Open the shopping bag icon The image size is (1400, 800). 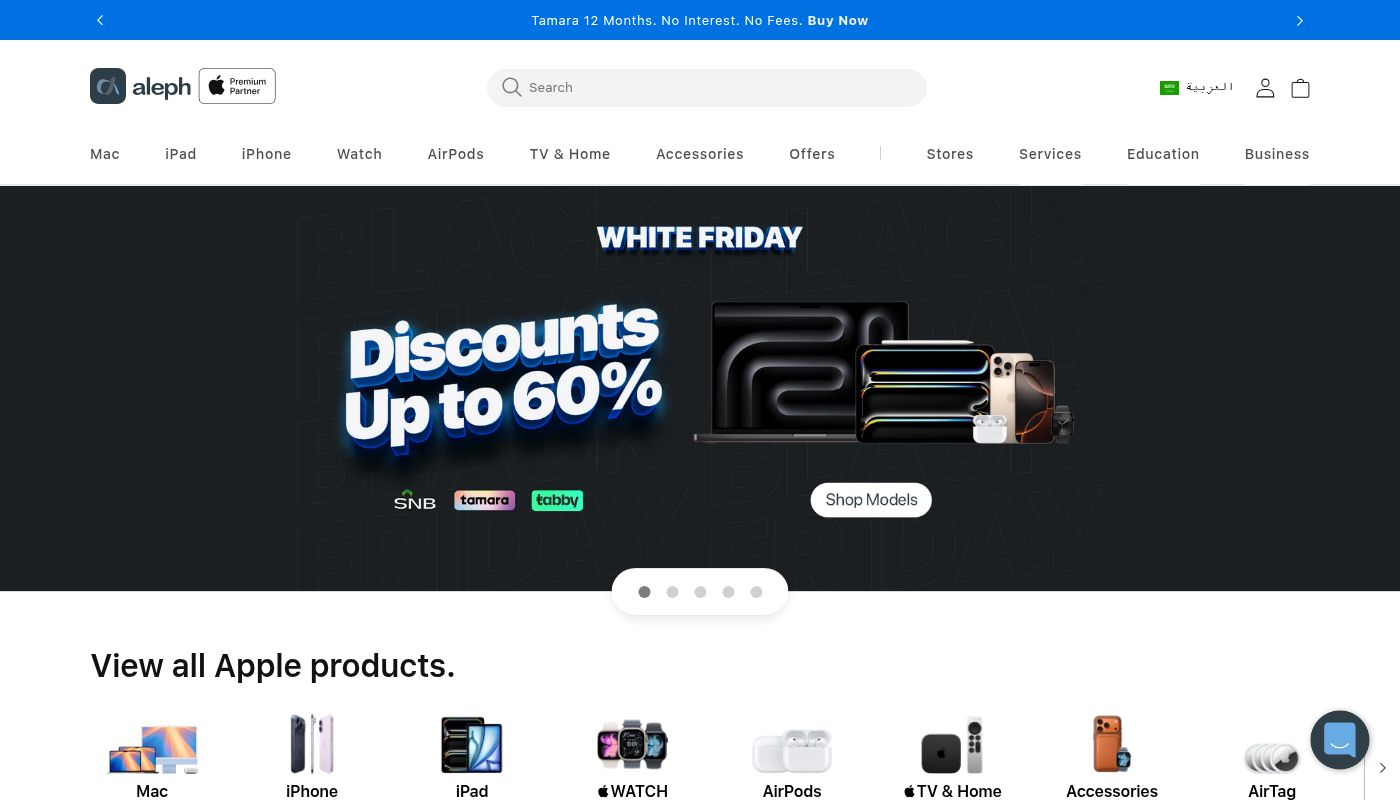1300,88
